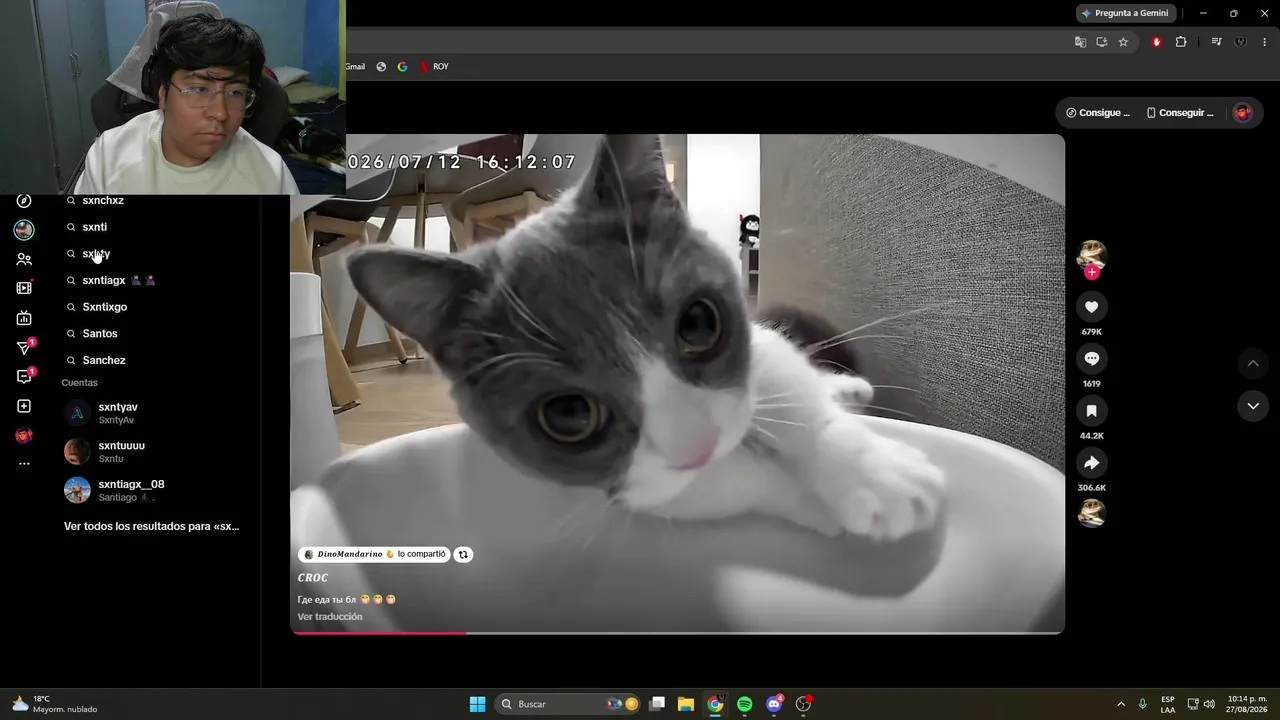This screenshot has height=720, width=1280.
Task: Open the Explore compass icon in sidebar
Action: coord(24,201)
